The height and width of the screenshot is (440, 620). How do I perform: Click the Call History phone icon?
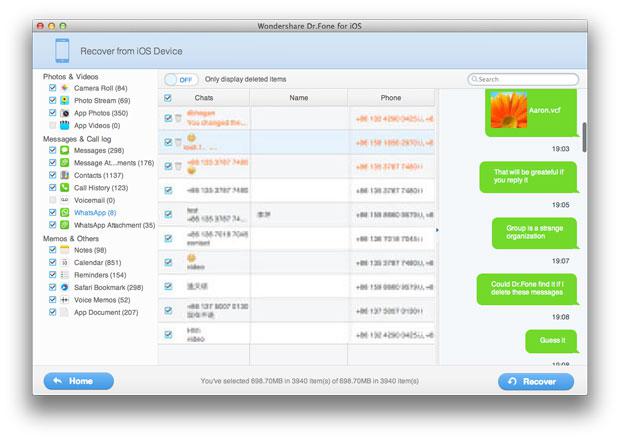point(64,187)
